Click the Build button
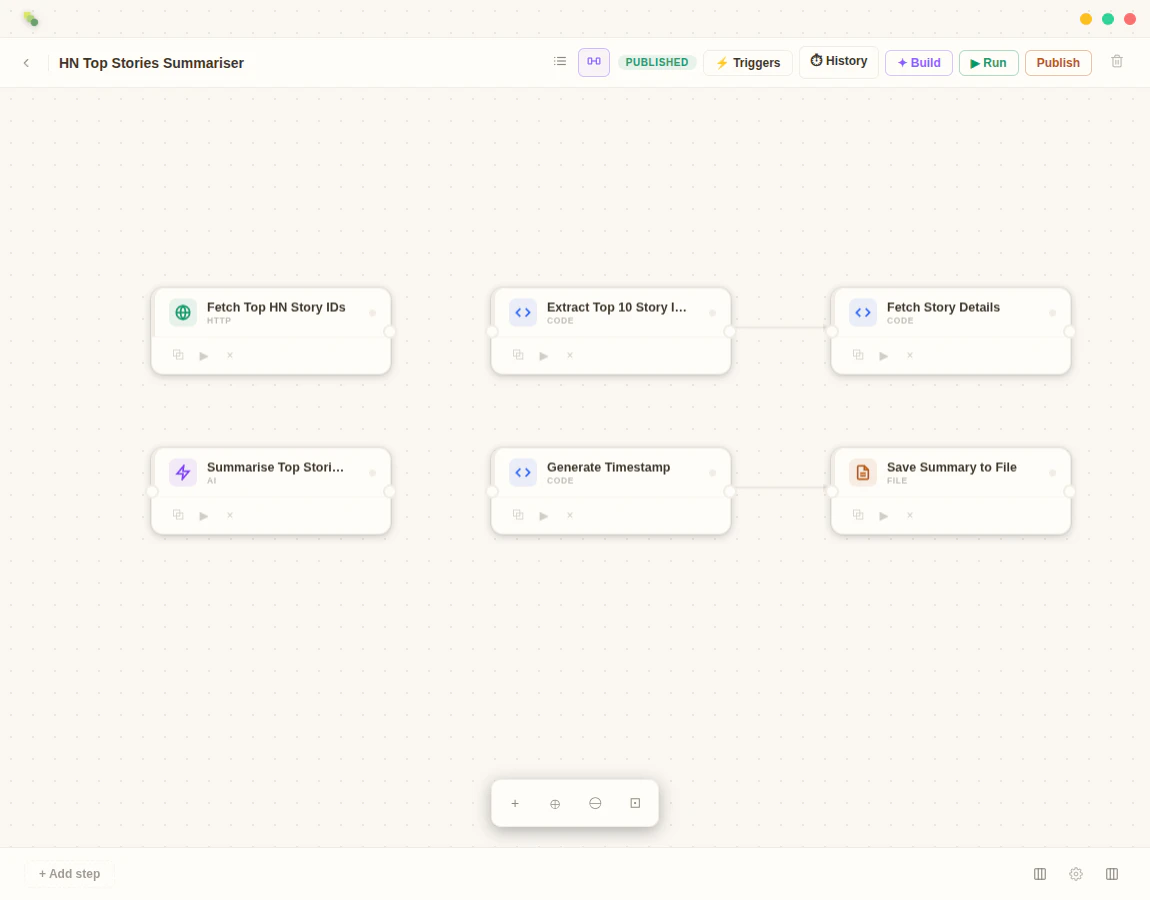The image size is (1150, 900). tap(918, 63)
